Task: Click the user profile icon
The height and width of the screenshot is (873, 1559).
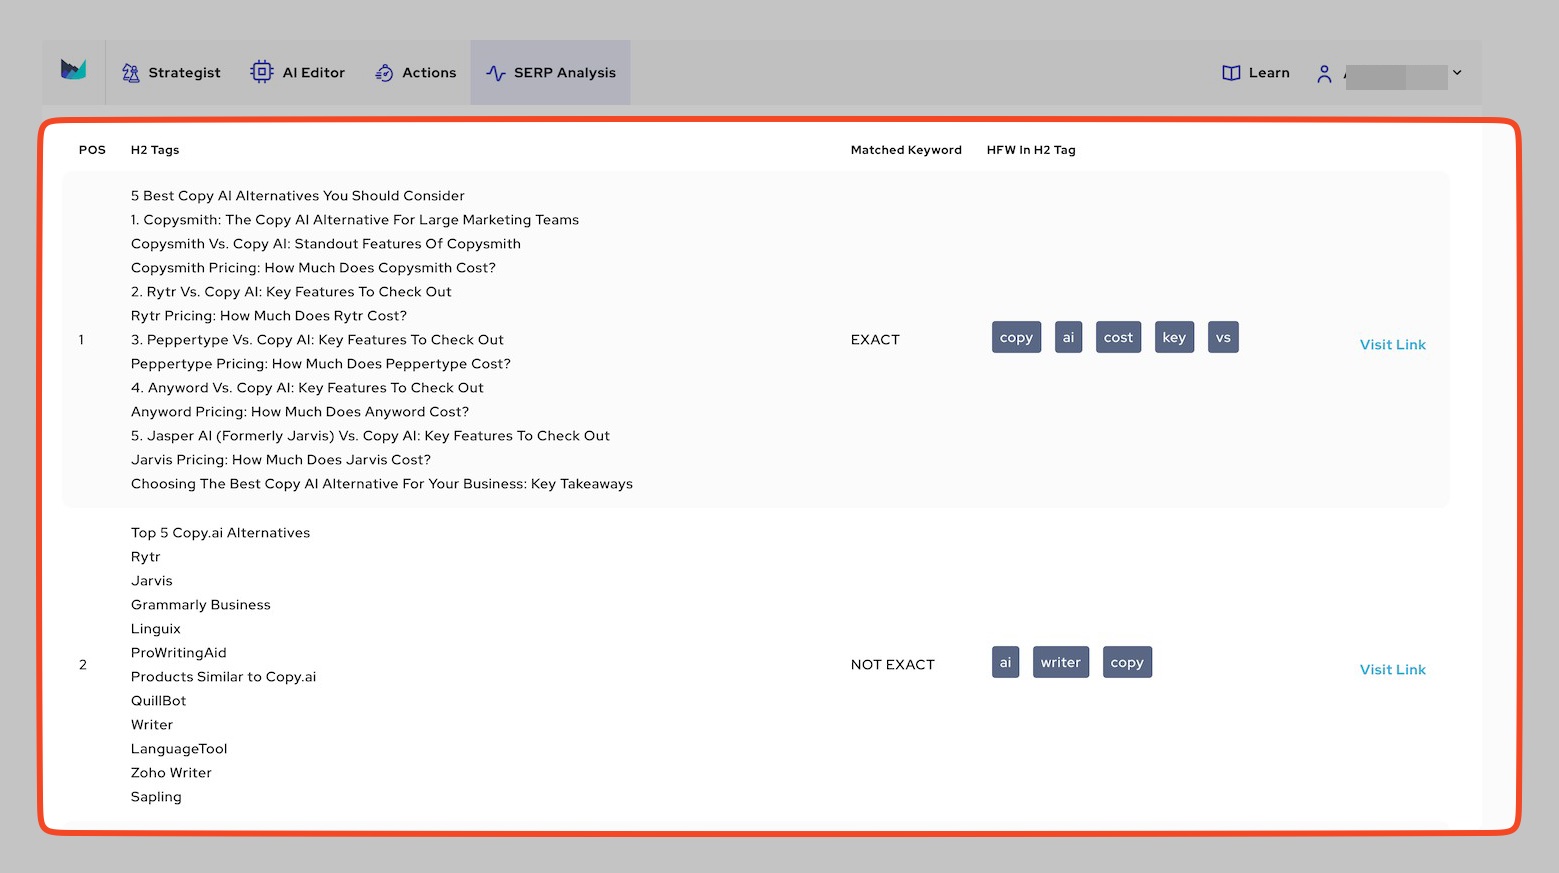Action: point(1324,74)
